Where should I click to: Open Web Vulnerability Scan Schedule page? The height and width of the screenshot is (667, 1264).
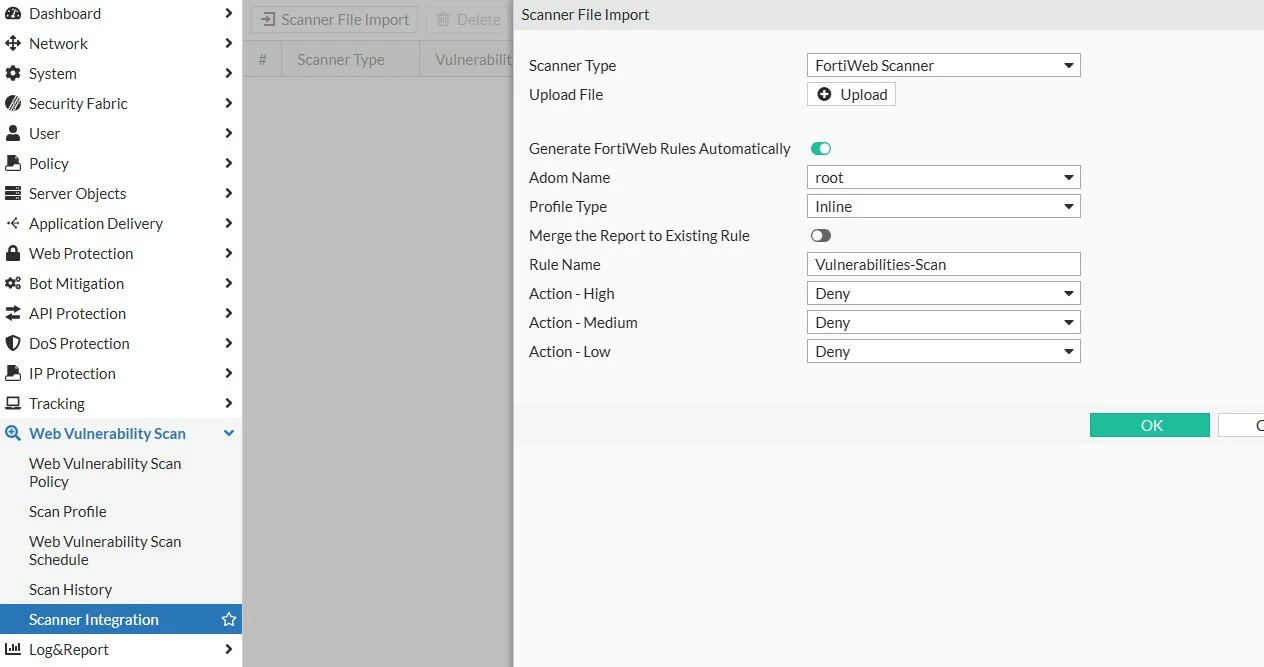coord(105,551)
